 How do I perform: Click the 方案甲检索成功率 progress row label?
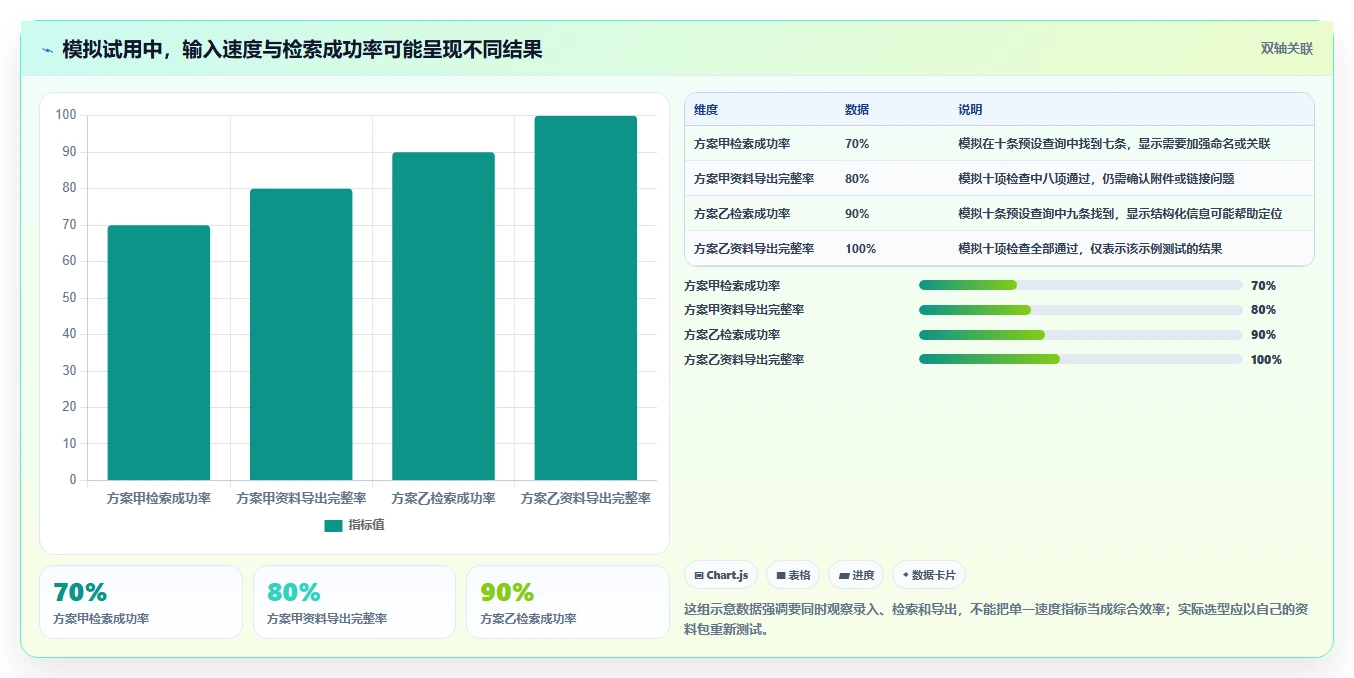[x=732, y=285]
